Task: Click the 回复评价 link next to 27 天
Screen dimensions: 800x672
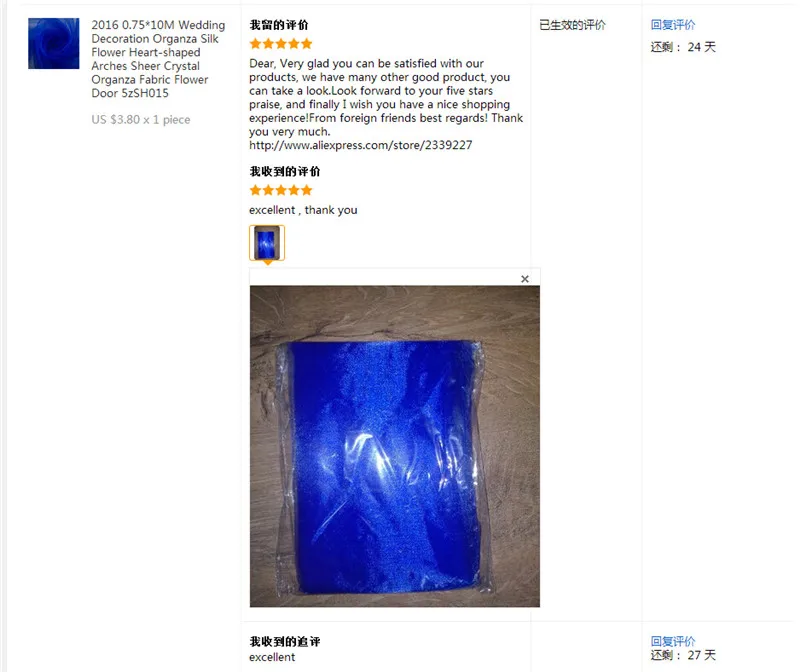Action: pyautogui.click(x=672, y=641)
